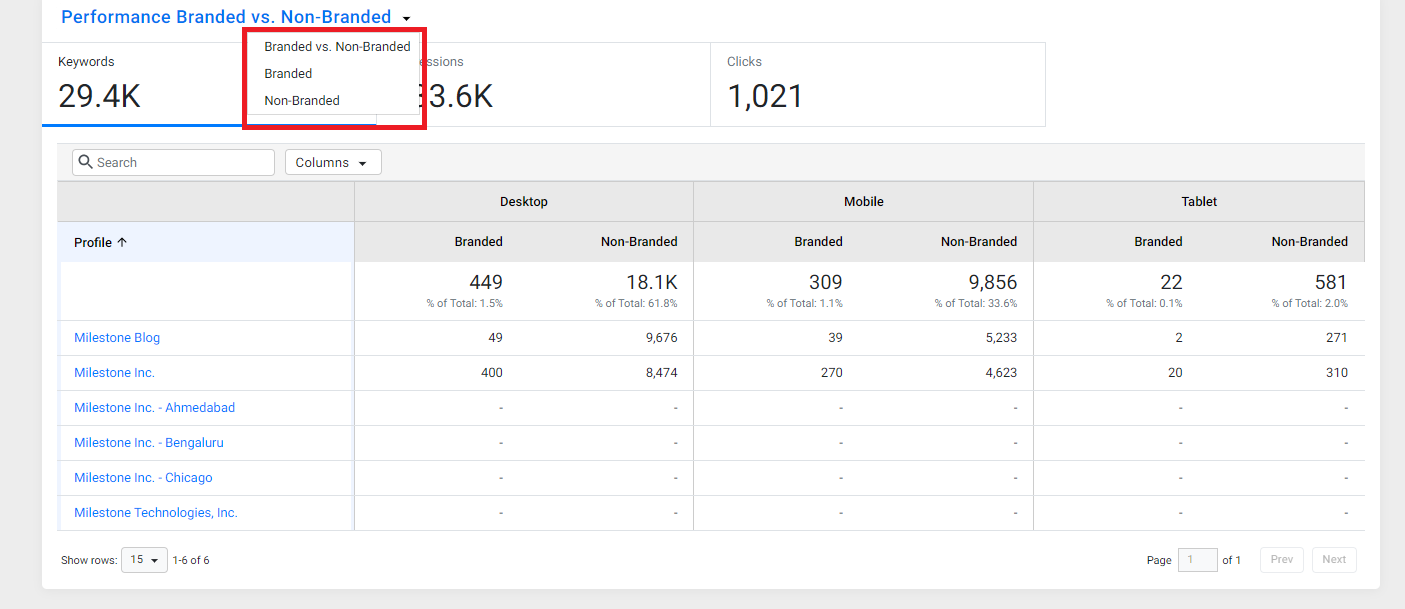Open Milestone Technologies, Inc. profile link
This screenshot has height=609, width=1405.
click(x=156, y=513)
